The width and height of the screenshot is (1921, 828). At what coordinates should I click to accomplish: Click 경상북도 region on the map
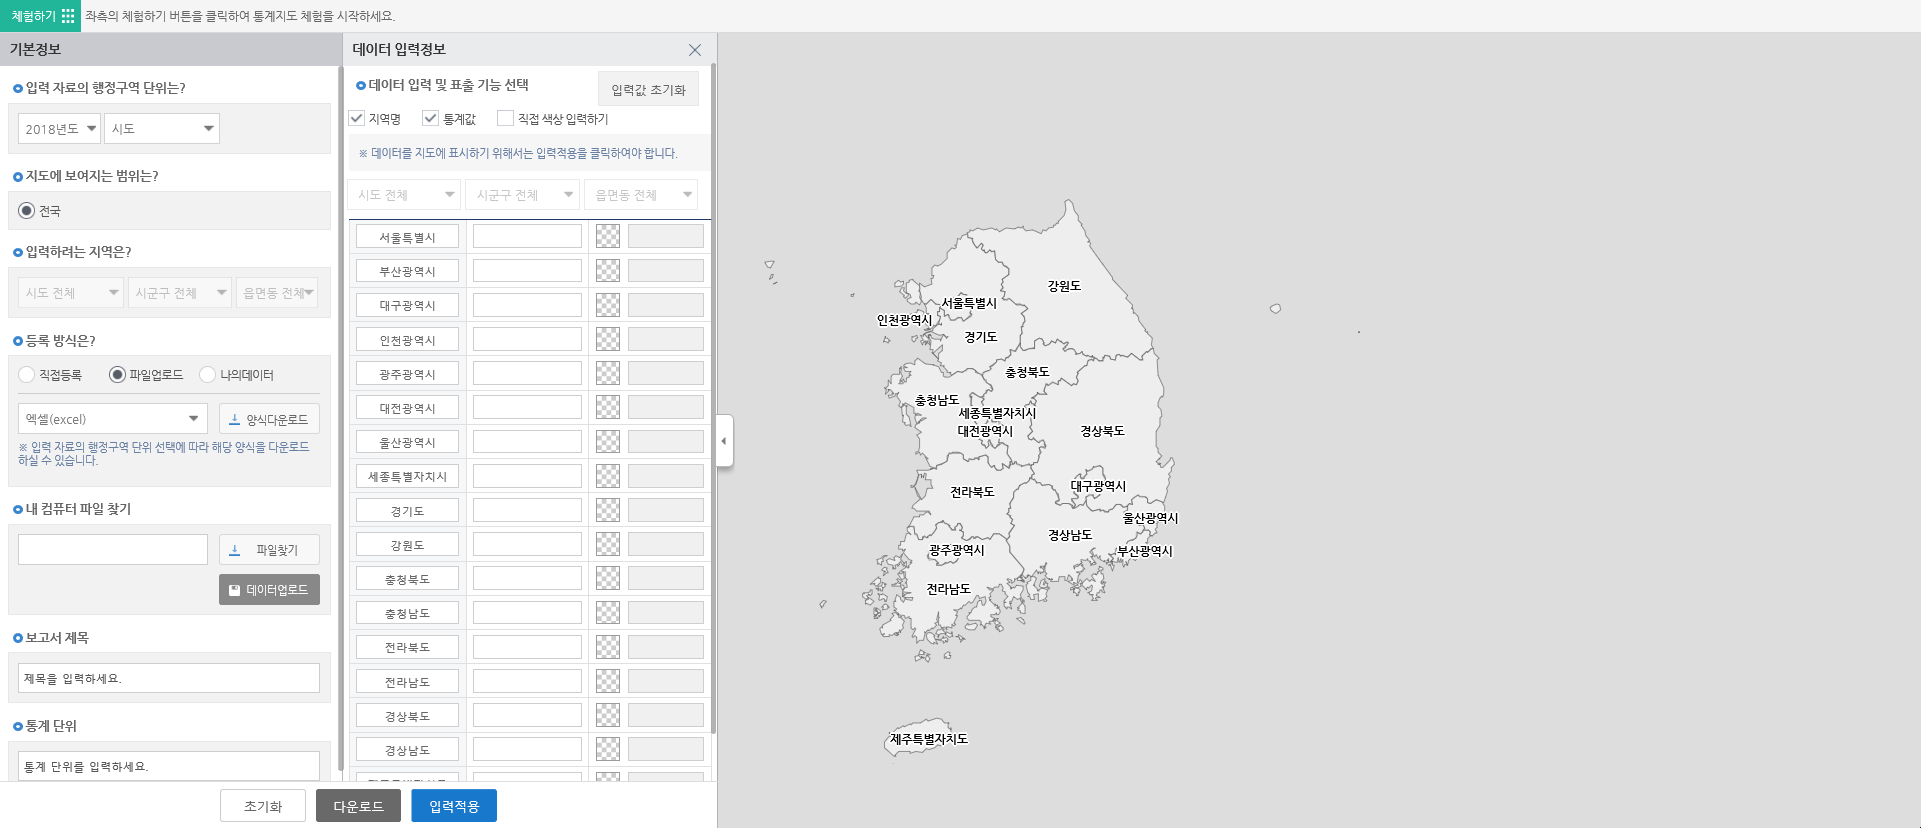pos(1102,431)
